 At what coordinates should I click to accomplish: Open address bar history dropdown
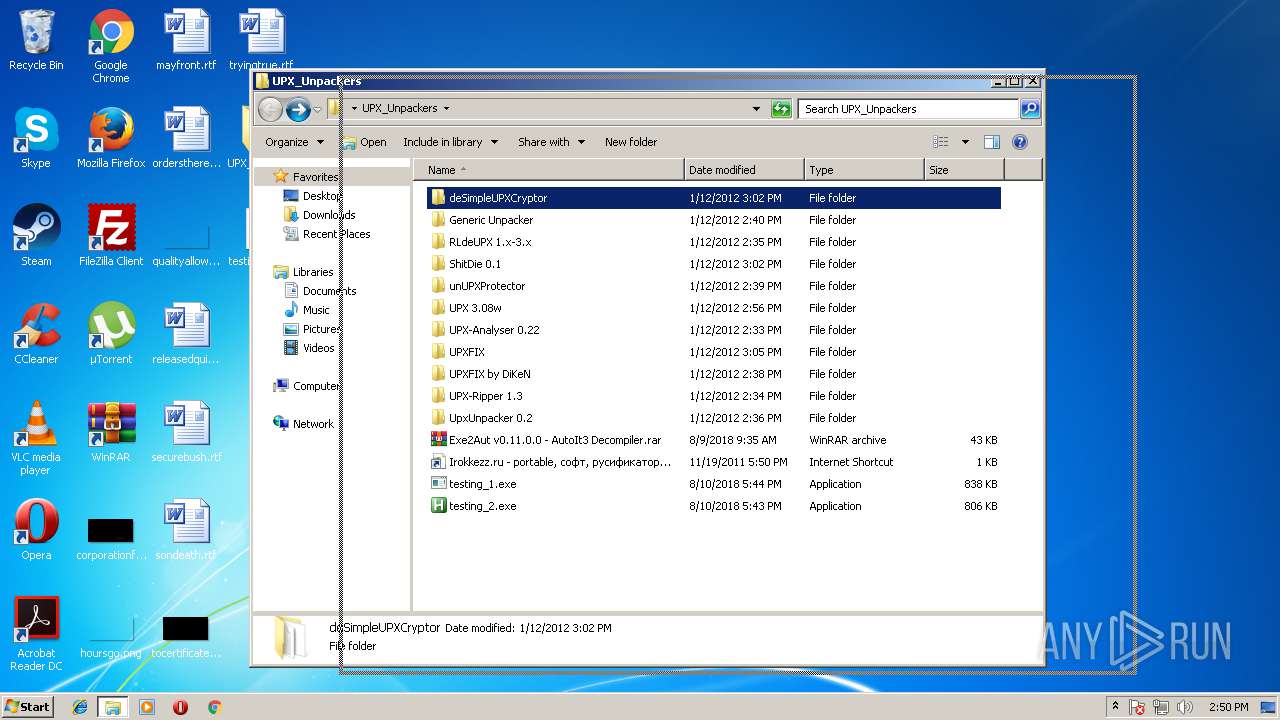point(757,109)
